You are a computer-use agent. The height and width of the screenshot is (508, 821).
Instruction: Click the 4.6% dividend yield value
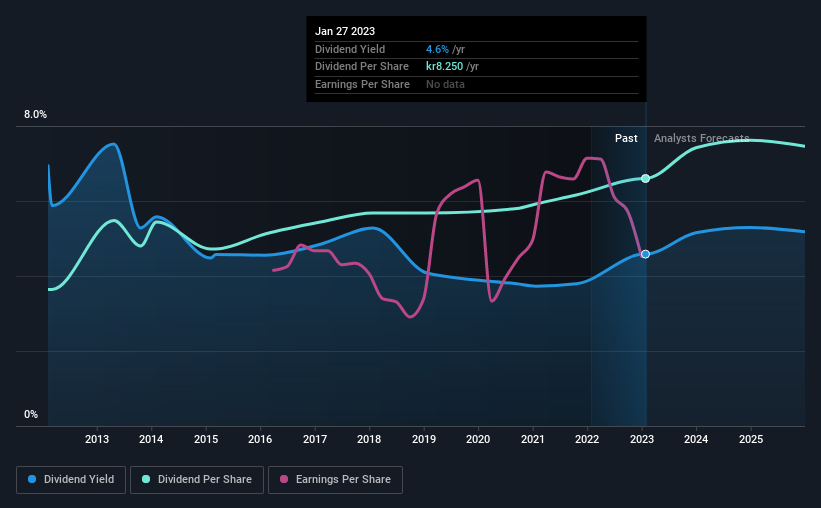click(437, 49)
